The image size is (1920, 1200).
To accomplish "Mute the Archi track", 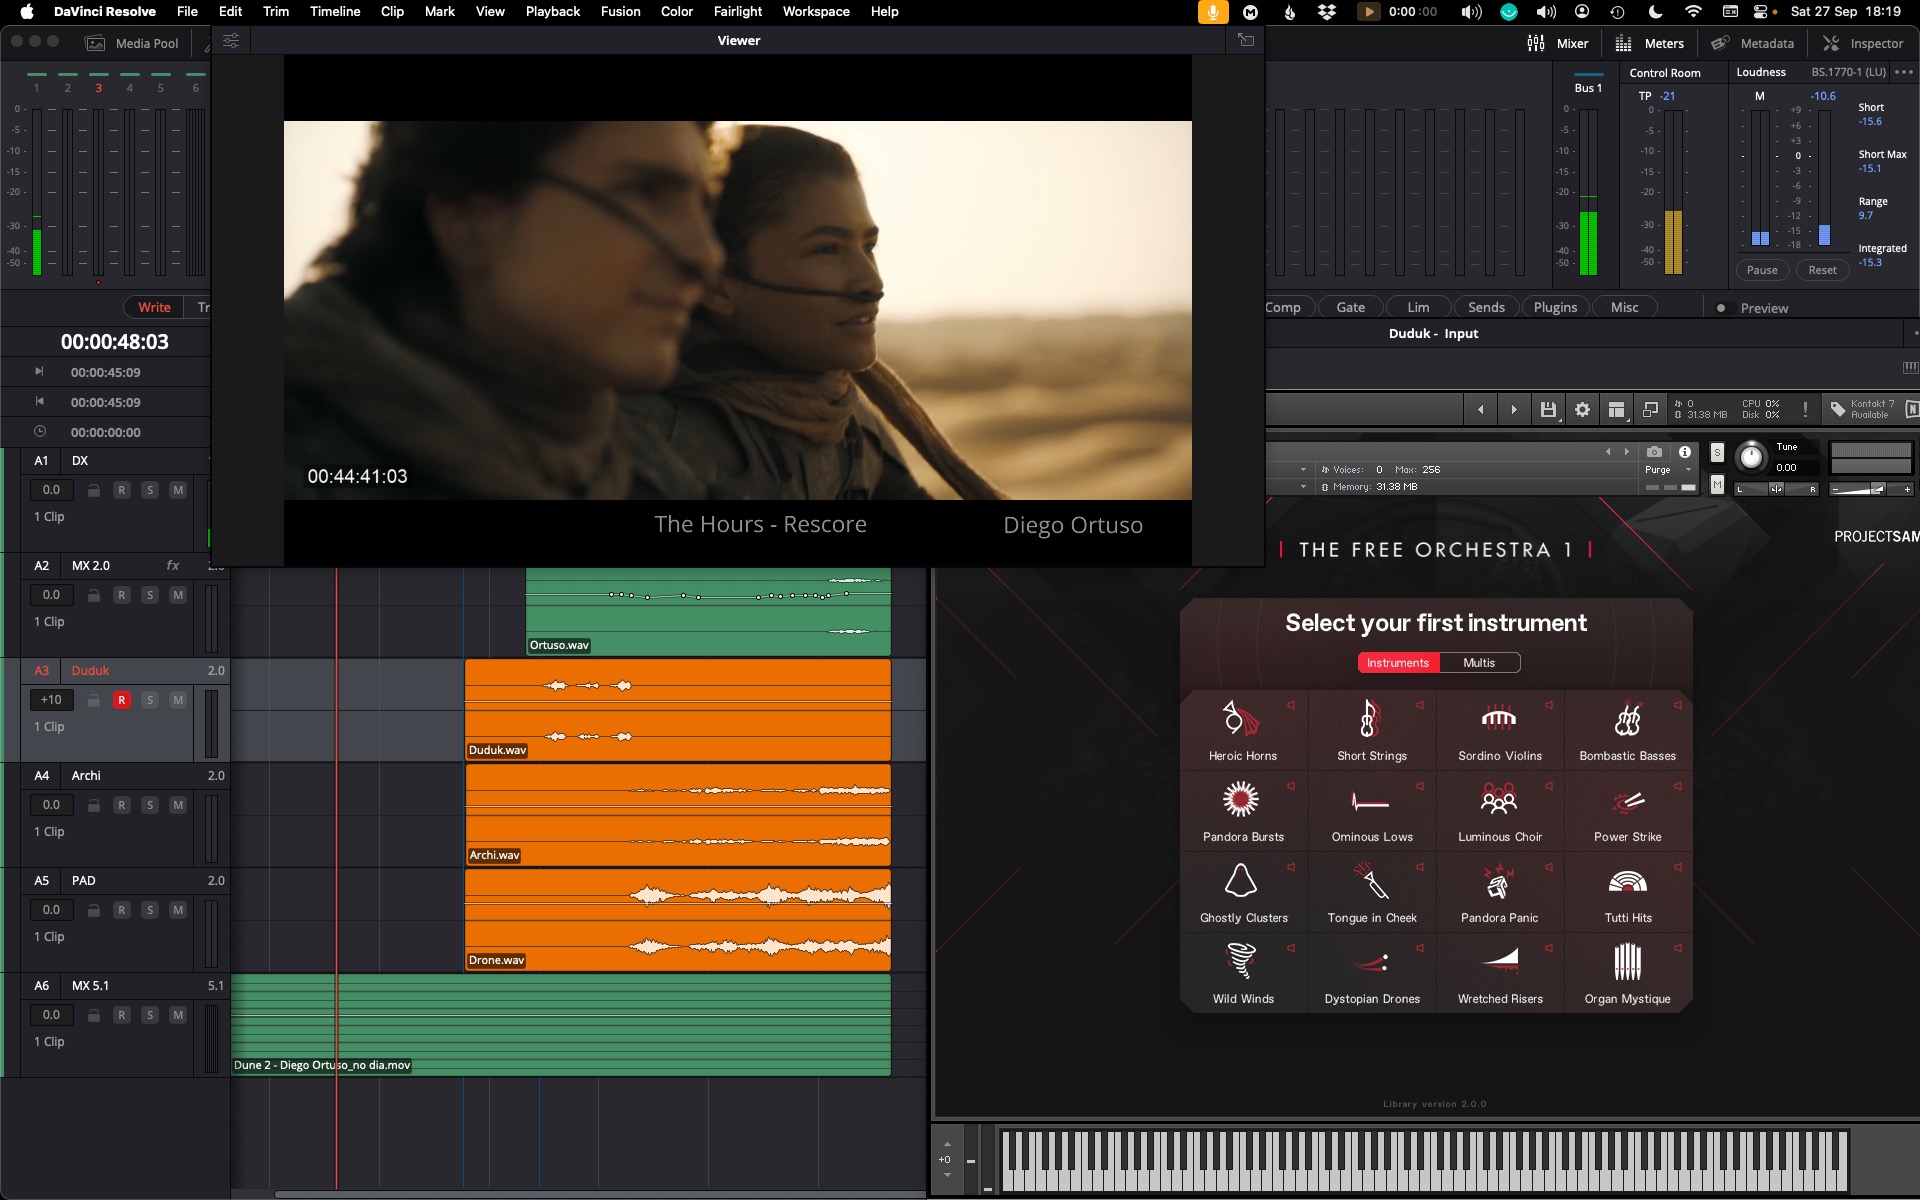I will pyautogui.click(x=177, y=805).
